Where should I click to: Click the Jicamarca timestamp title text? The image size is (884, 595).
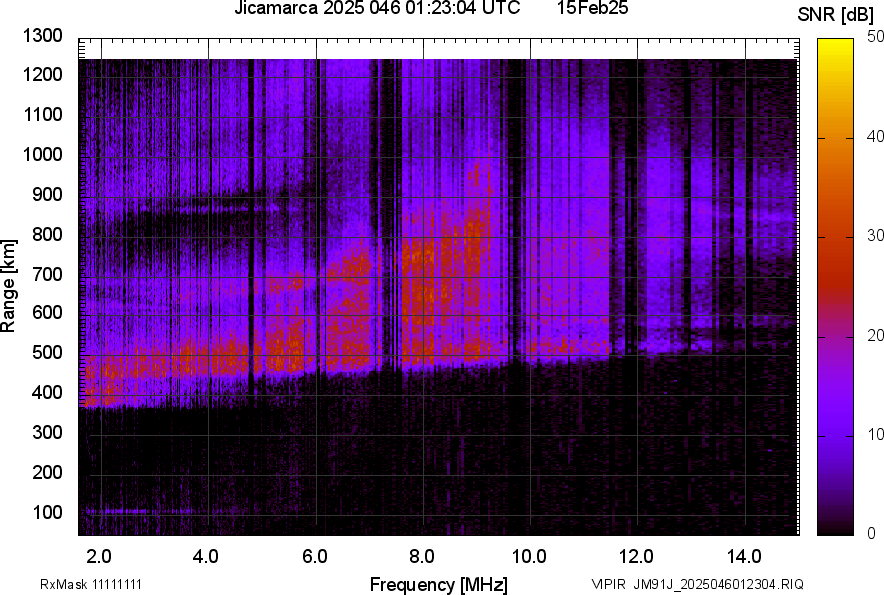point(377,9)
